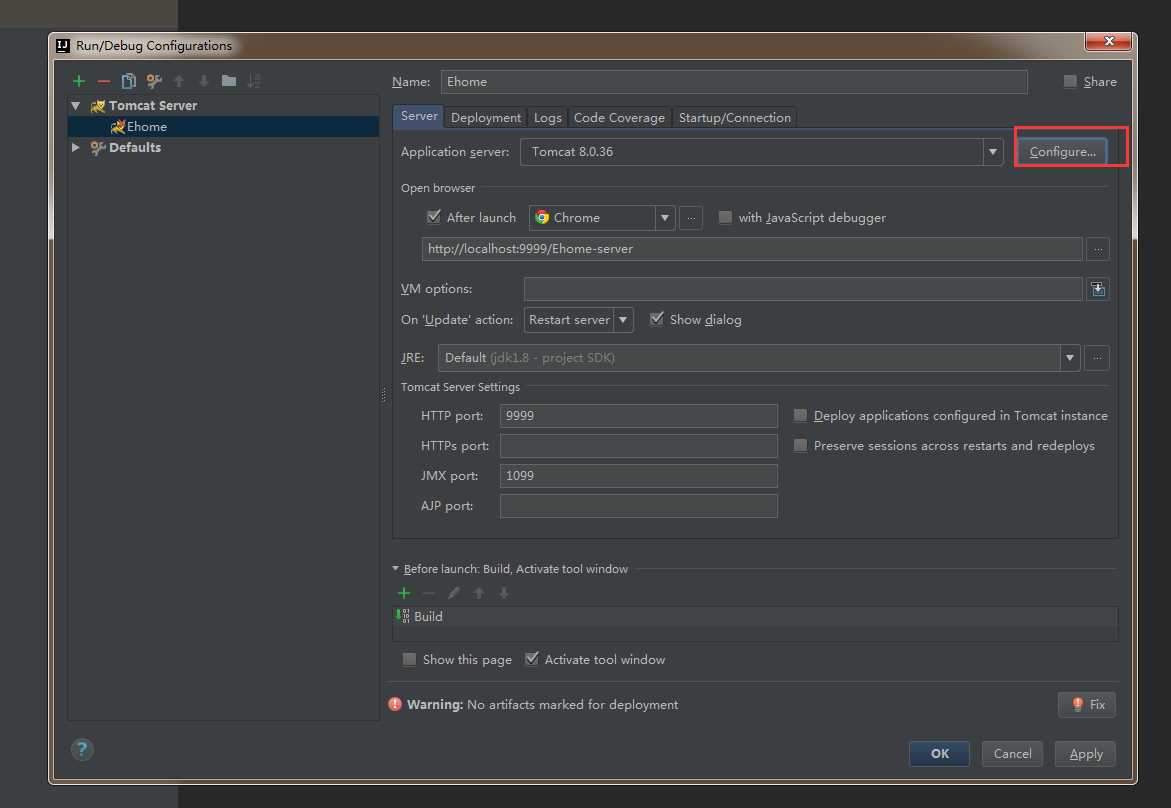1171x808 pixels.
Task: Expand the Defaults tree node
Action: [75, 148]
